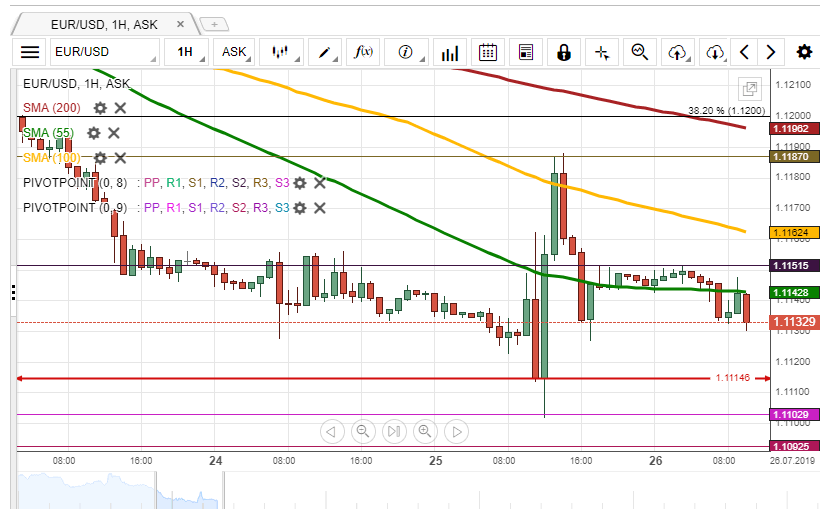Click the 1.10925 pivot price tag

point(795,447)
